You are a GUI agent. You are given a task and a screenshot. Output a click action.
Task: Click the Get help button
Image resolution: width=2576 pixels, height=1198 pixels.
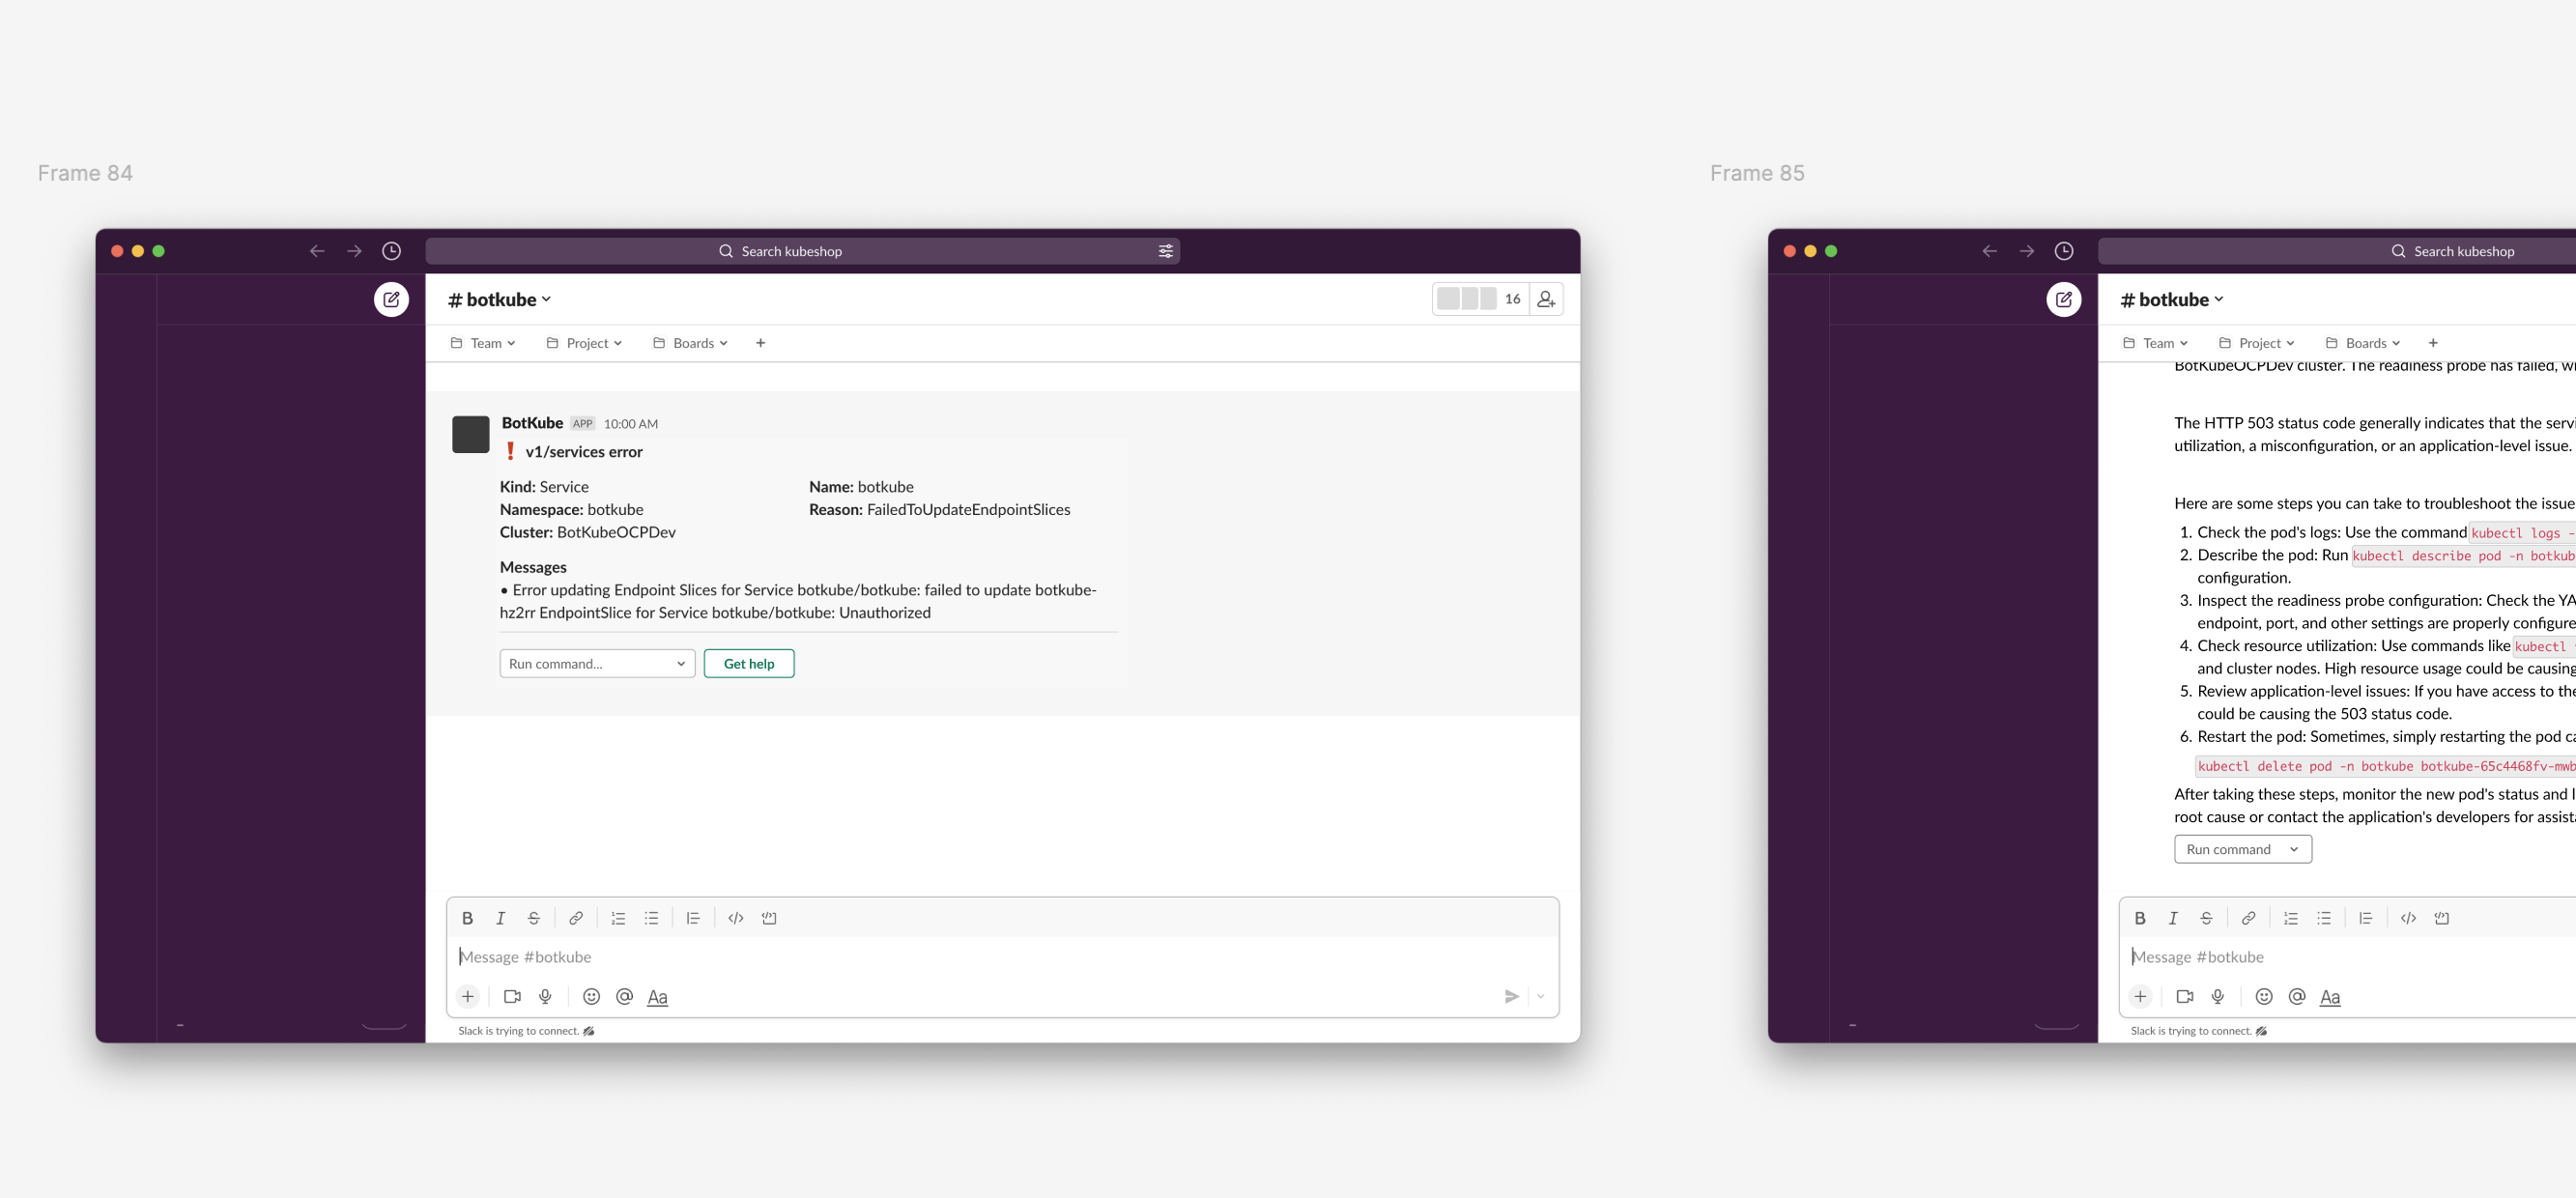click(x=748, y=664)
